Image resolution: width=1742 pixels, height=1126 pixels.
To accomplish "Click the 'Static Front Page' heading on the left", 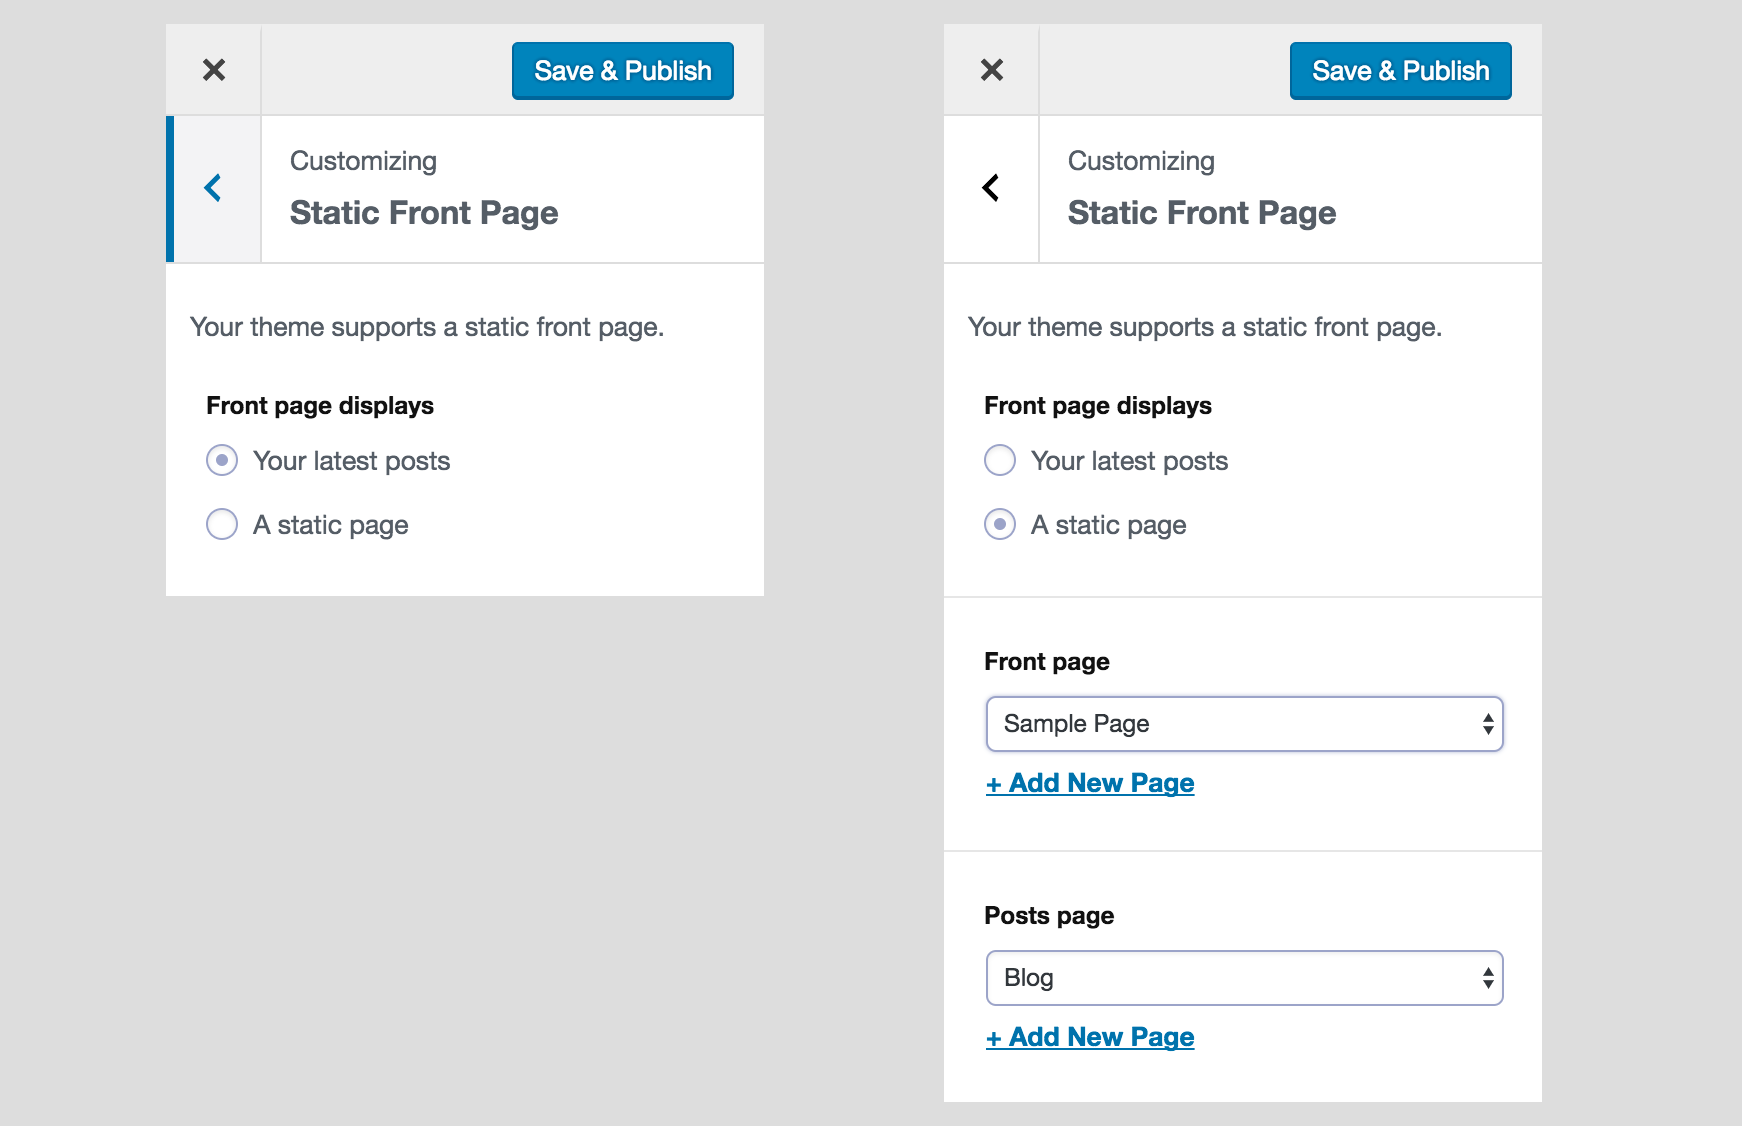I will coord(424,212).
